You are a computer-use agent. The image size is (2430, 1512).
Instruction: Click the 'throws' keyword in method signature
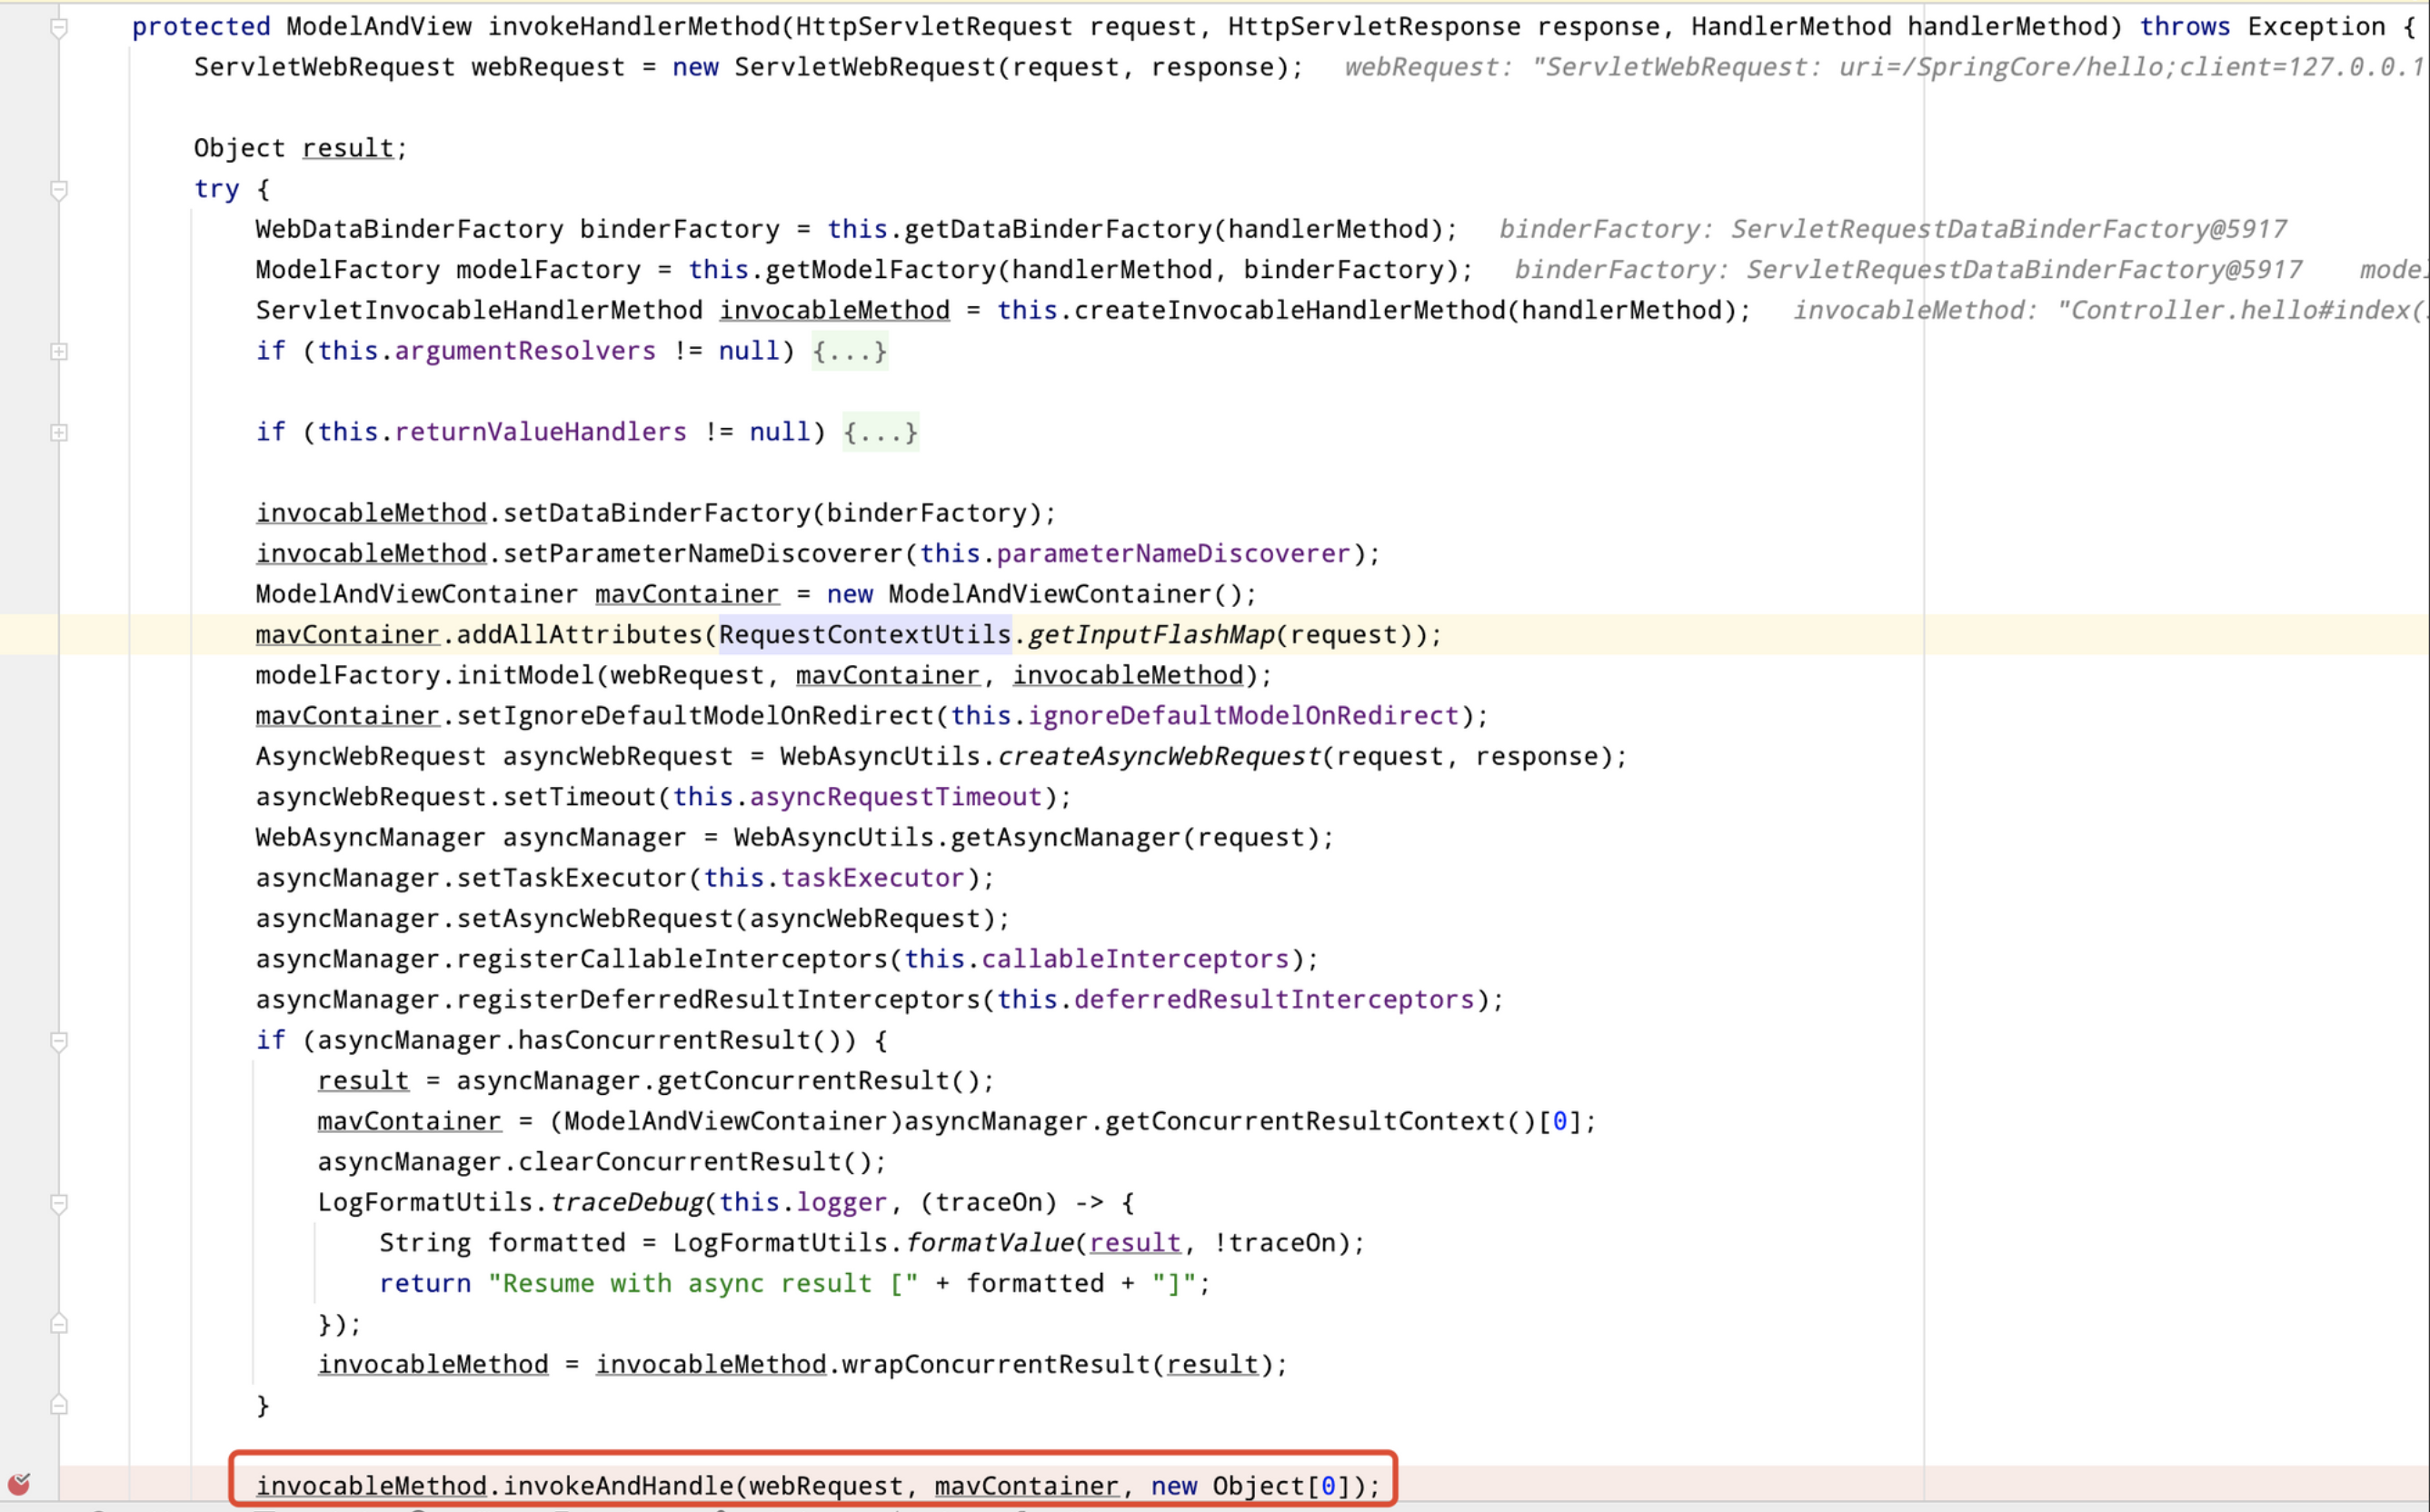[x=2184, y=27]
